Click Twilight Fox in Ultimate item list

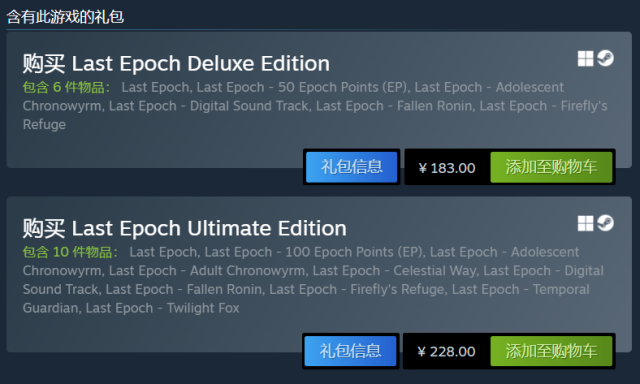[203, 308]
